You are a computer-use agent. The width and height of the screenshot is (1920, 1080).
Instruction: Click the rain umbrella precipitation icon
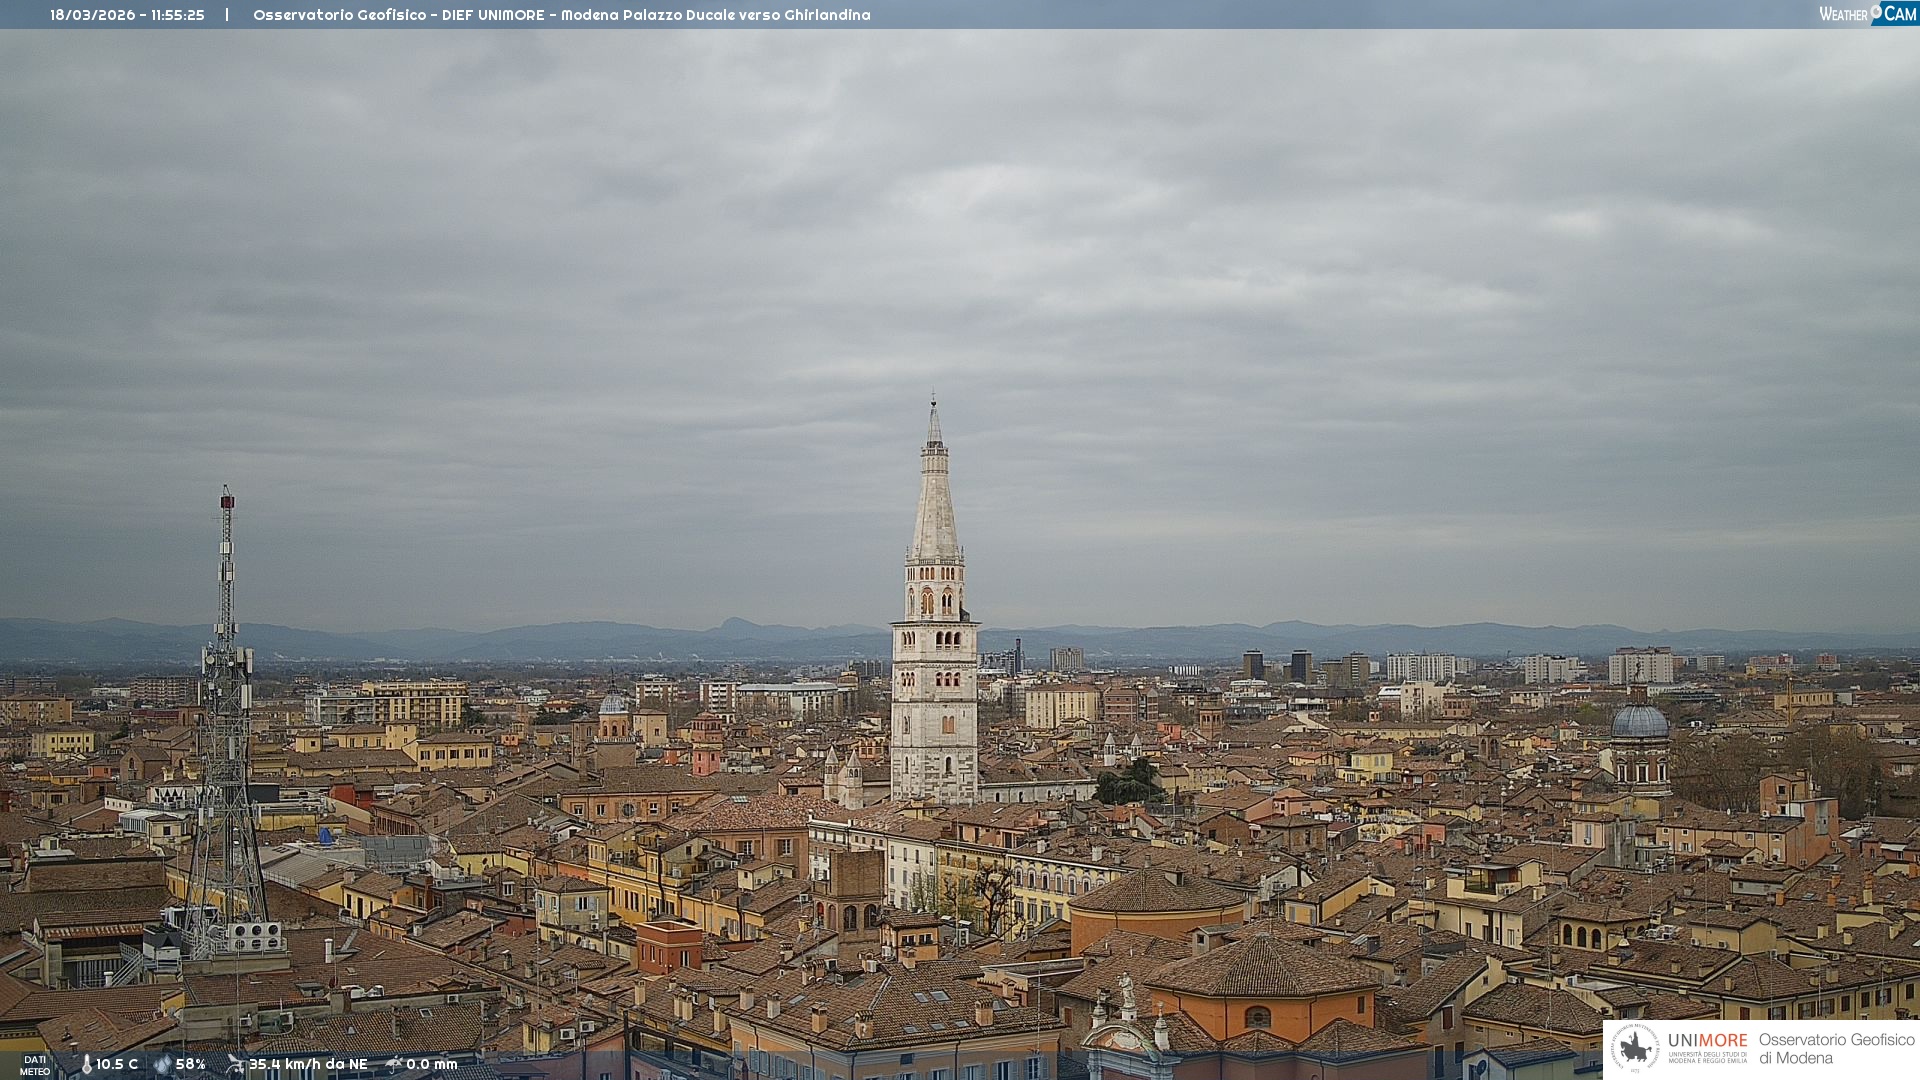394,1064
